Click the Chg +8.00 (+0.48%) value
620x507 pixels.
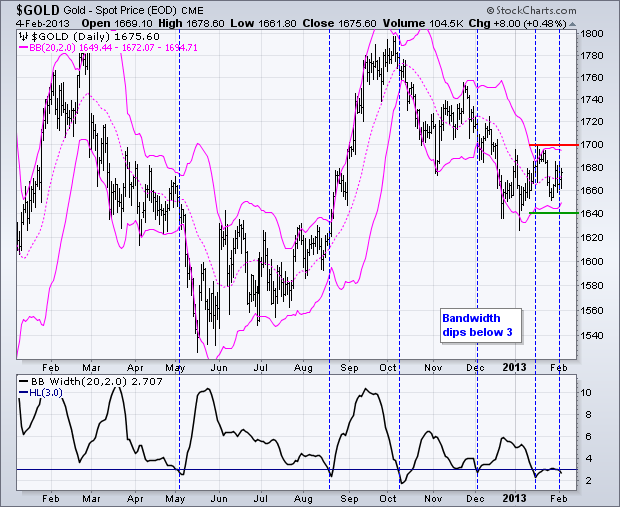(x=518, y=23)
